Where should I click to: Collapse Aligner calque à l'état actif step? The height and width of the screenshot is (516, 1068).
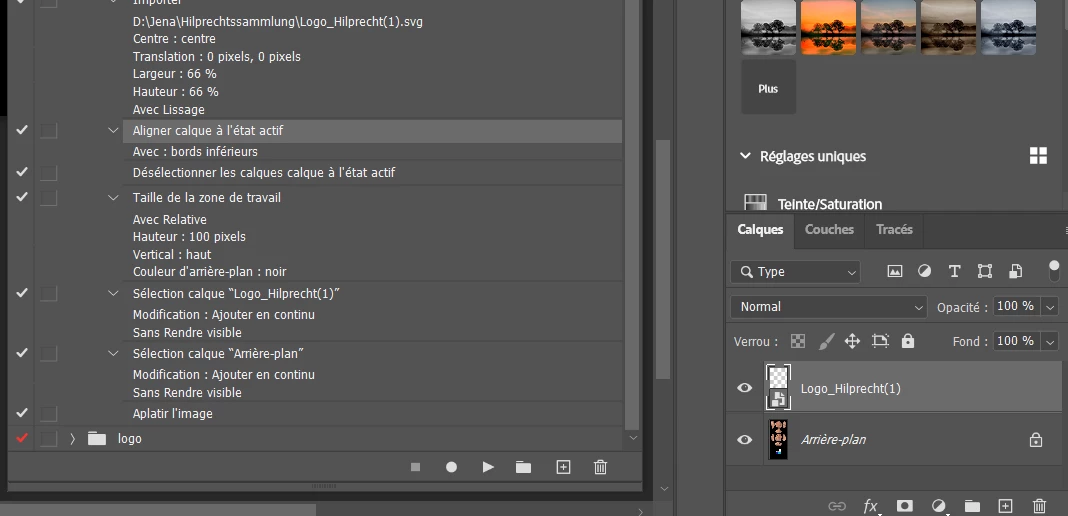[113, 130]
